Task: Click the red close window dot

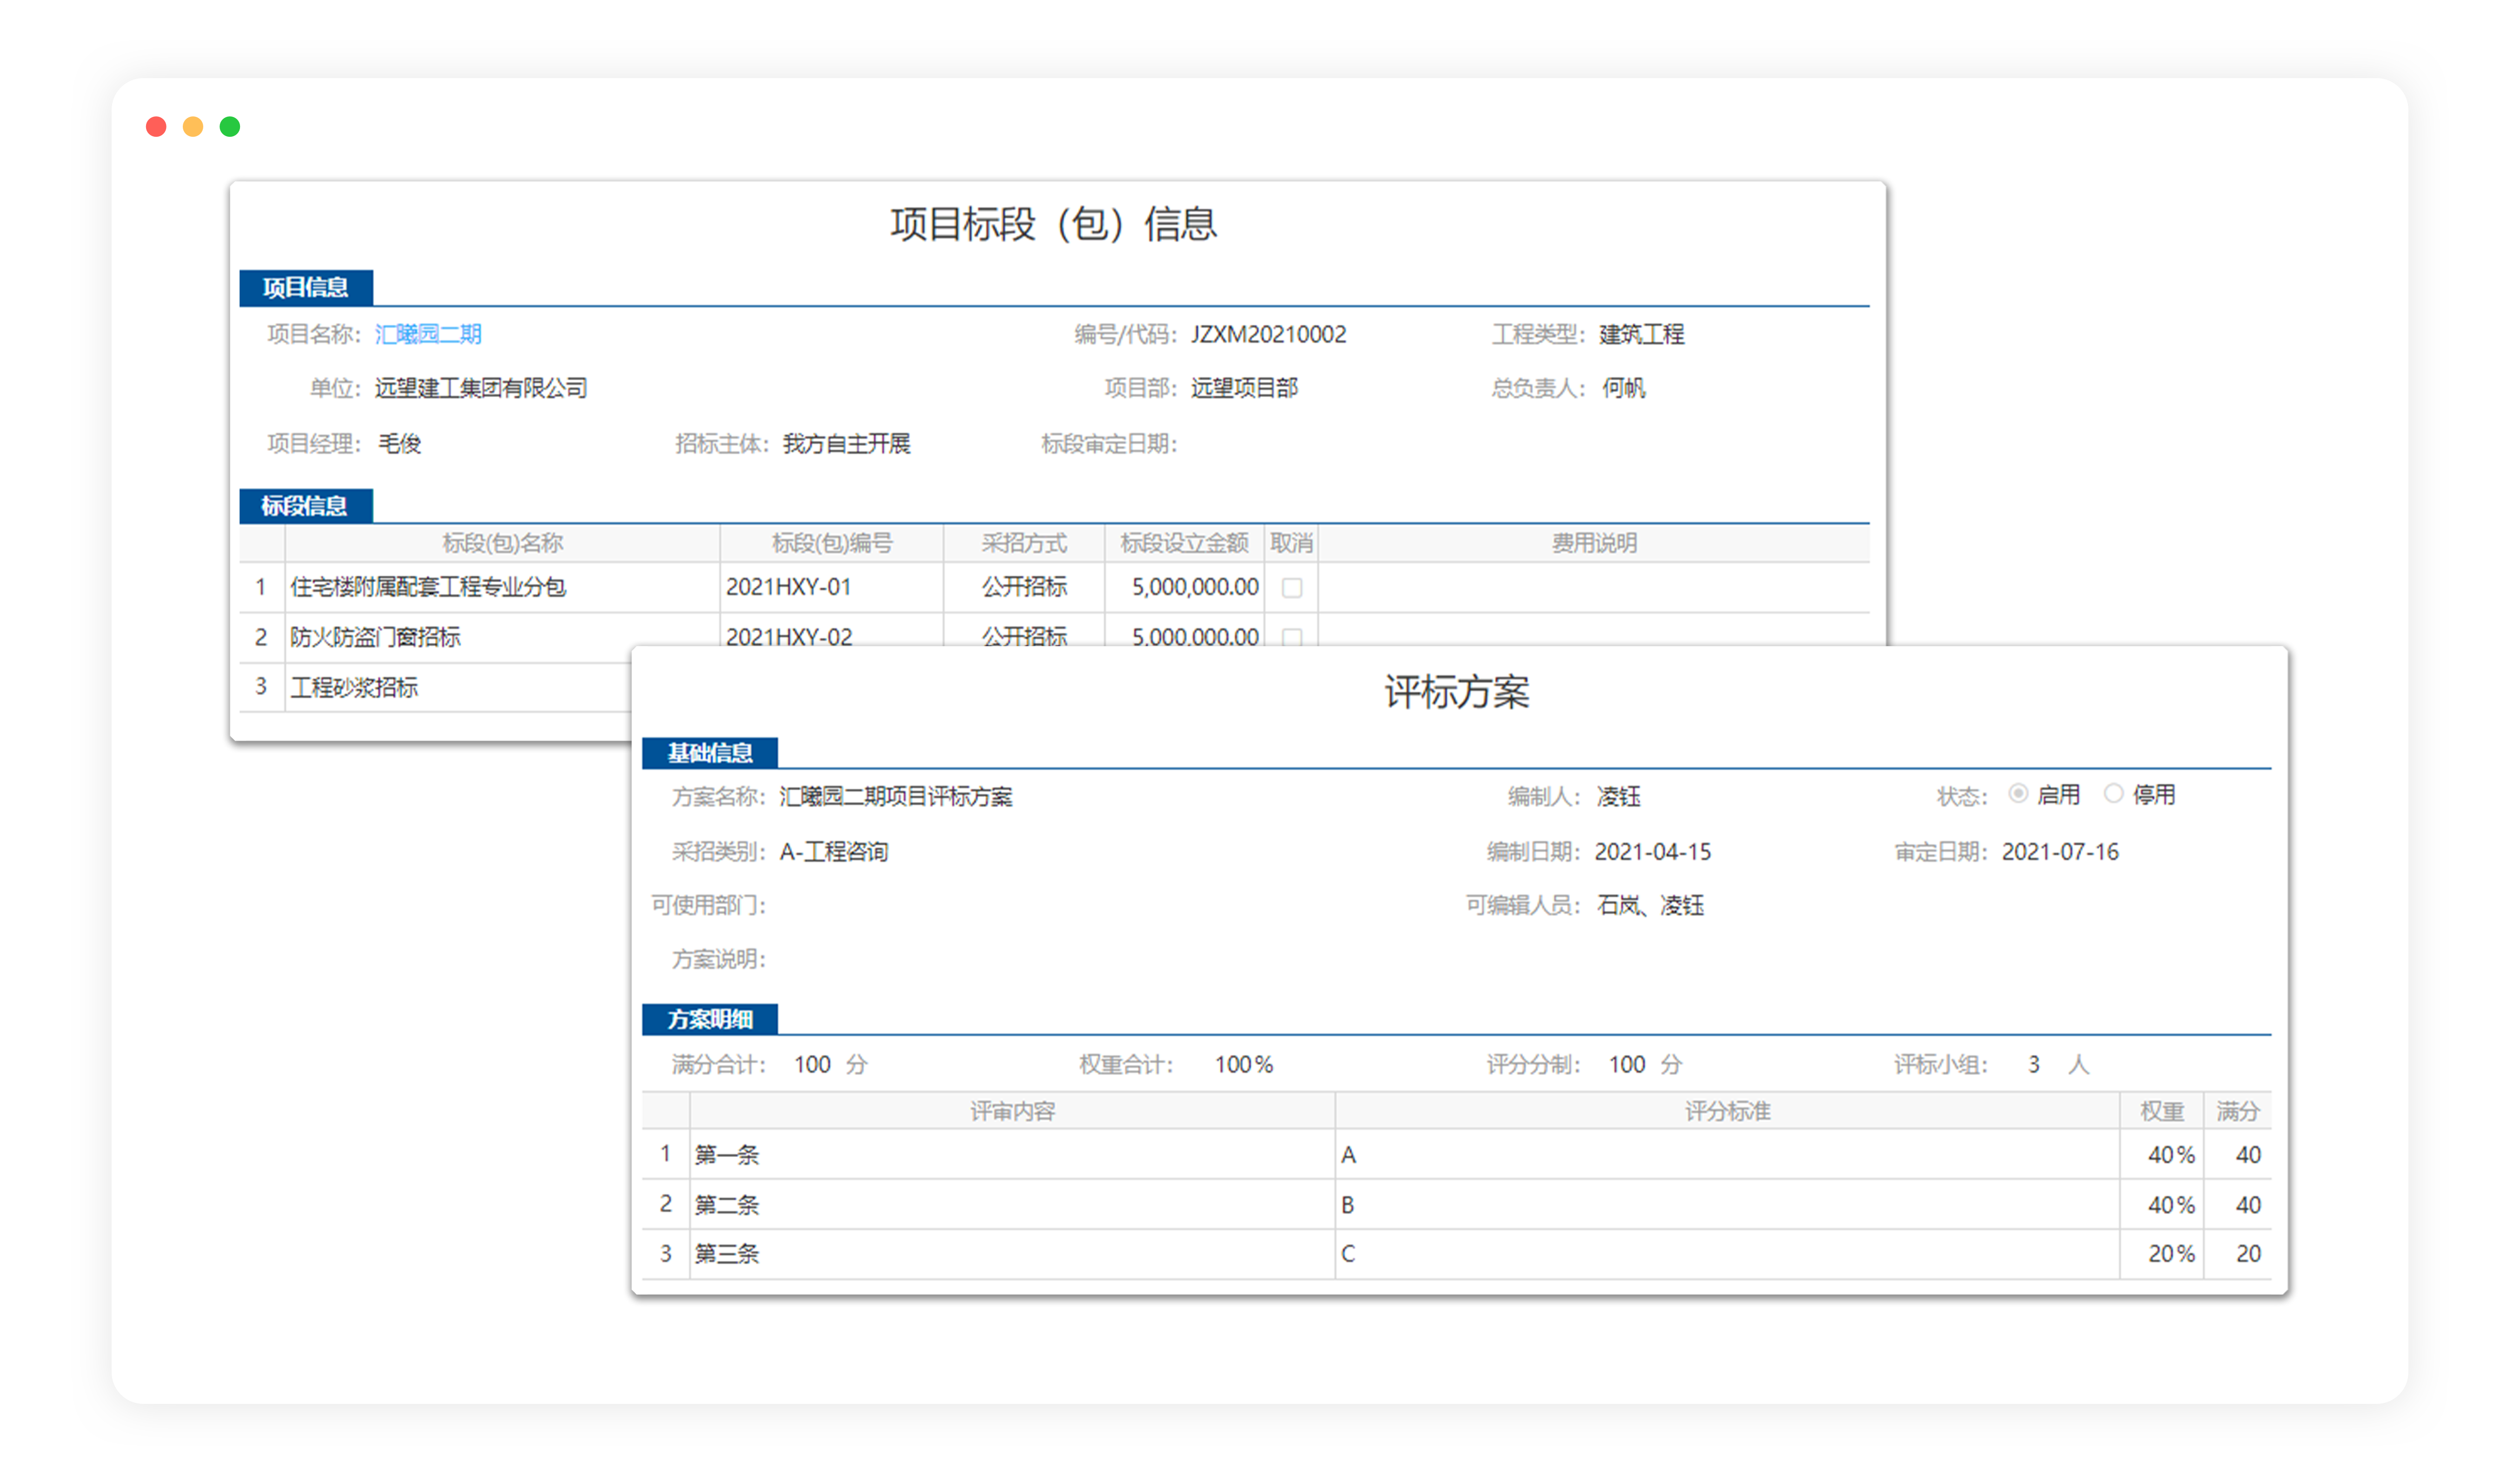Action: [156, 127]
